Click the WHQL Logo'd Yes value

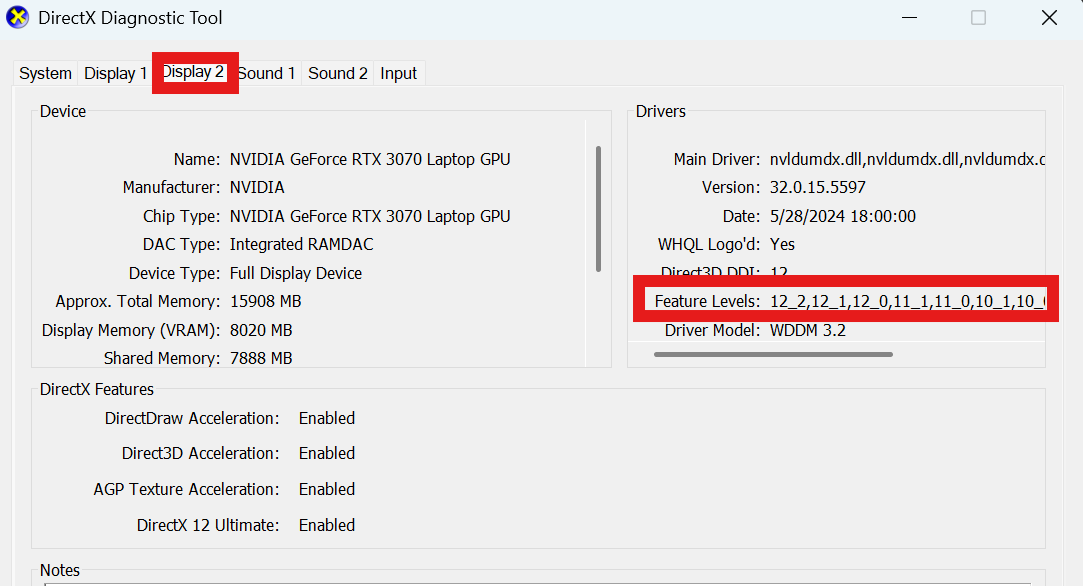783,245
